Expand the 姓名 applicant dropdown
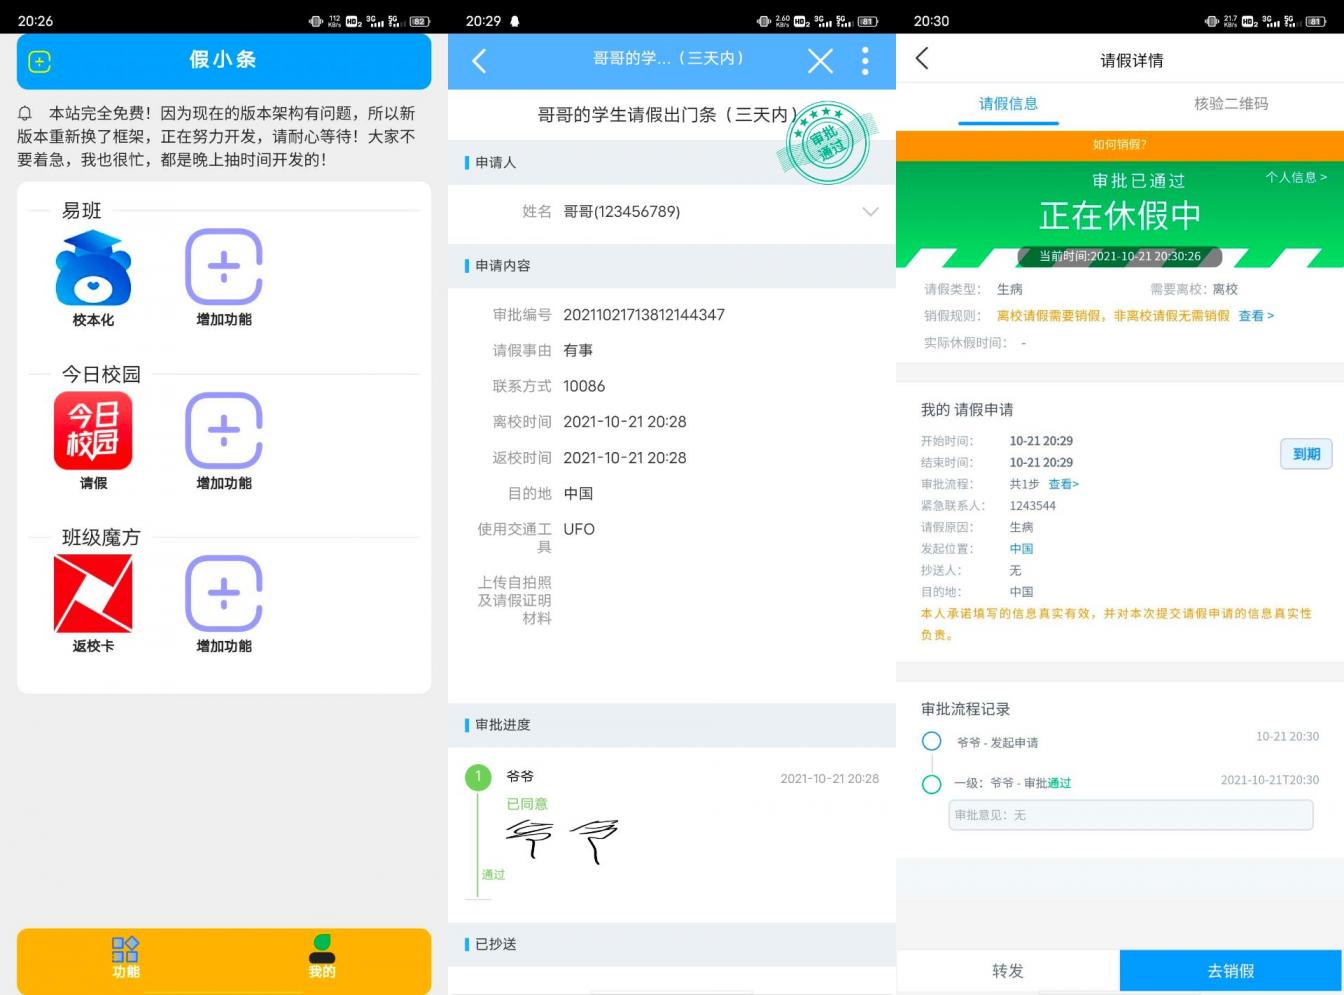This screenshot has width=1344, height=995. click(x=870, y=212)
